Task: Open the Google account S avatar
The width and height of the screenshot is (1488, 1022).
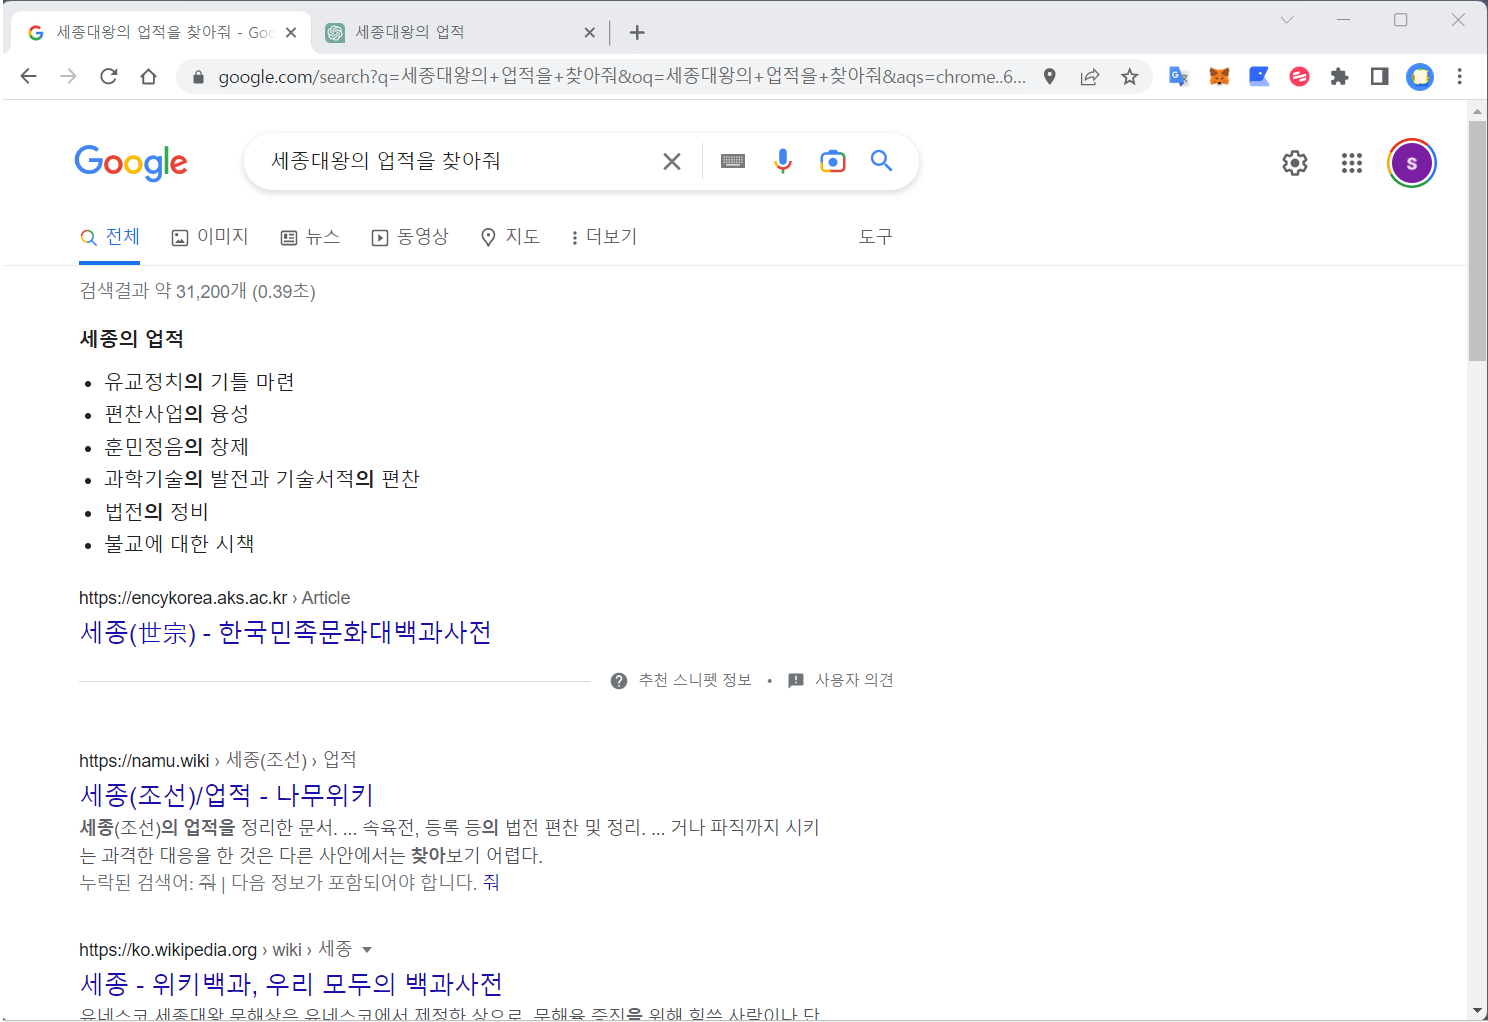Action: click(1411, 163)
